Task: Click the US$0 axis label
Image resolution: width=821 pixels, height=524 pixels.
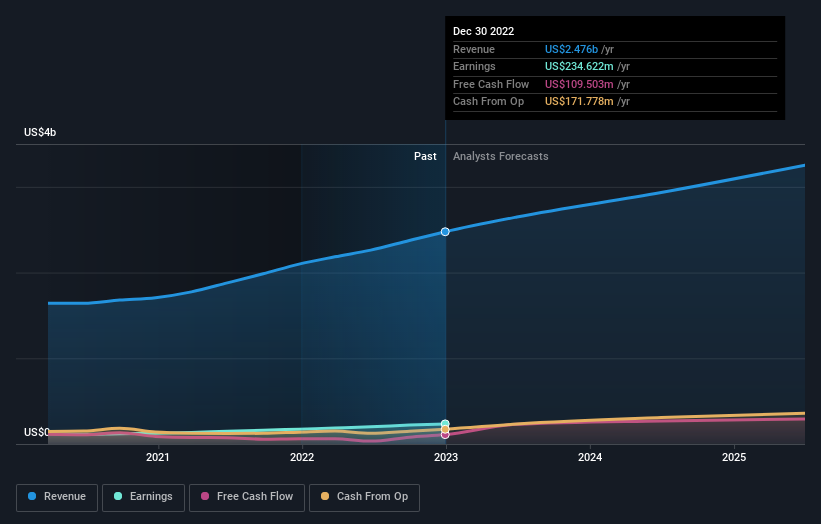Action: (36, 432)
